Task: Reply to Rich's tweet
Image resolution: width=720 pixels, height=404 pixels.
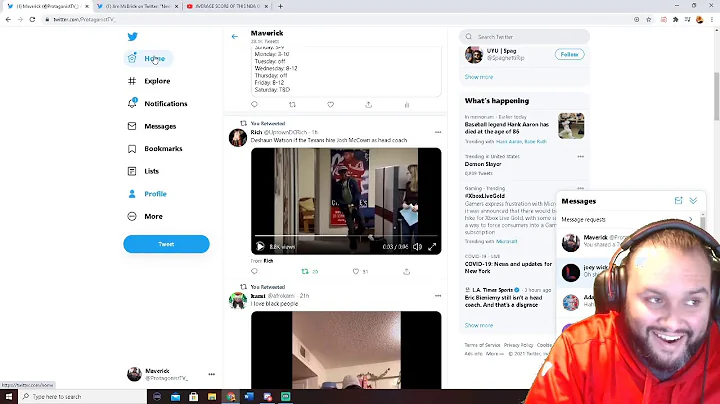Action: pos(254,271)
